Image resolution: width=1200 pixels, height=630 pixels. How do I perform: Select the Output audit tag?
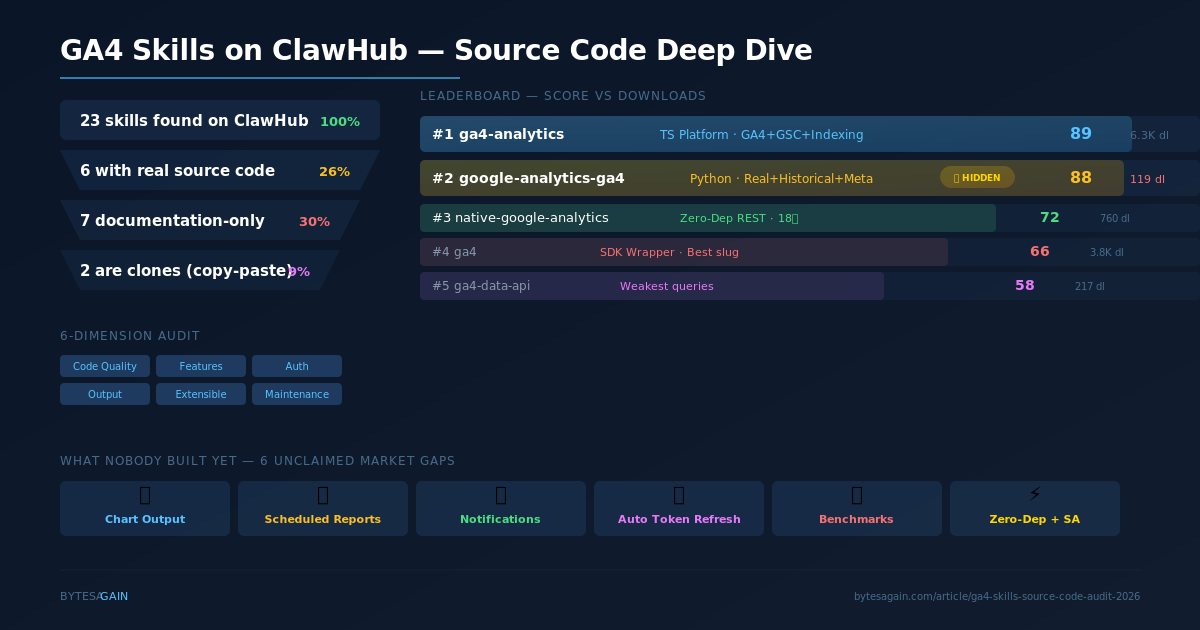click(105, 394)
